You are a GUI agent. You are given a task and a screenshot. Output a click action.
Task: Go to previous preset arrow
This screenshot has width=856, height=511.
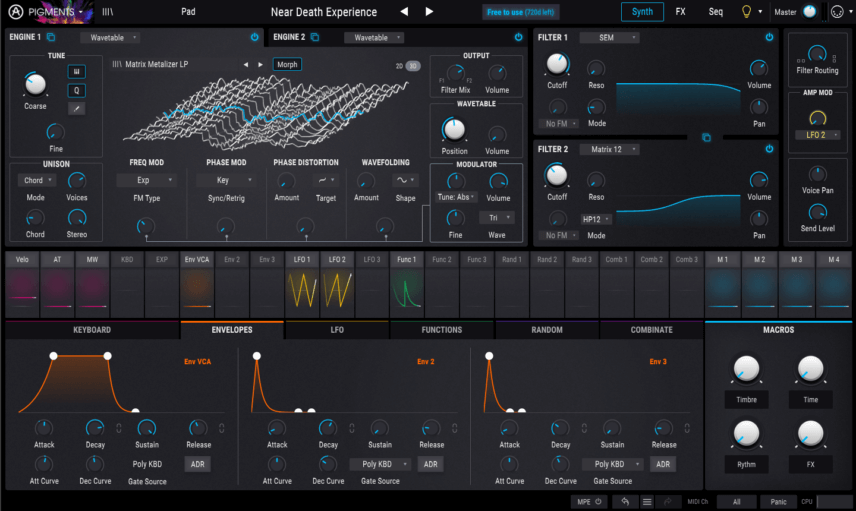pos(404,11)
